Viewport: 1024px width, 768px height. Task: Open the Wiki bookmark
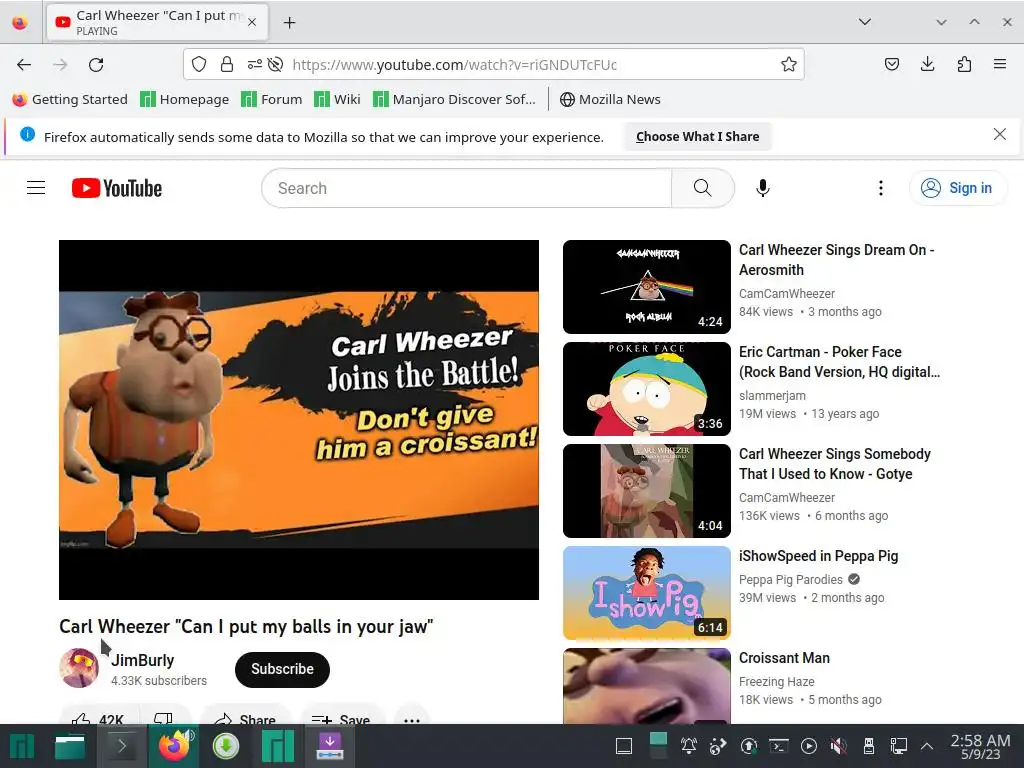coord(337,99)
